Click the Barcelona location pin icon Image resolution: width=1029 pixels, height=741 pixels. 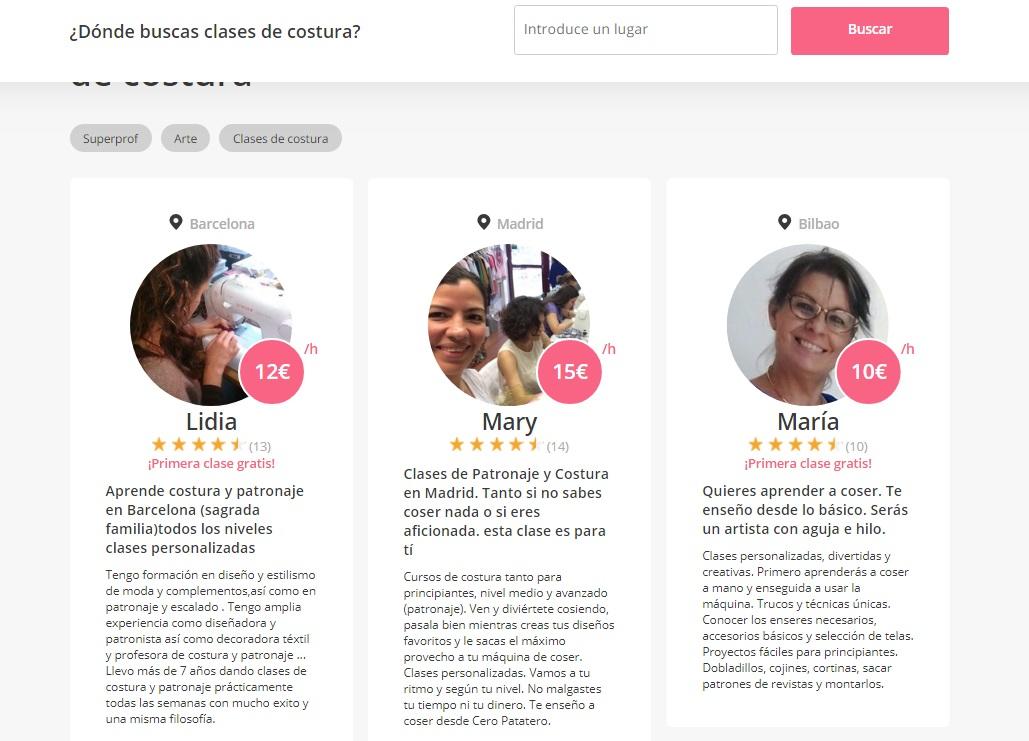[x=175, y=222]
